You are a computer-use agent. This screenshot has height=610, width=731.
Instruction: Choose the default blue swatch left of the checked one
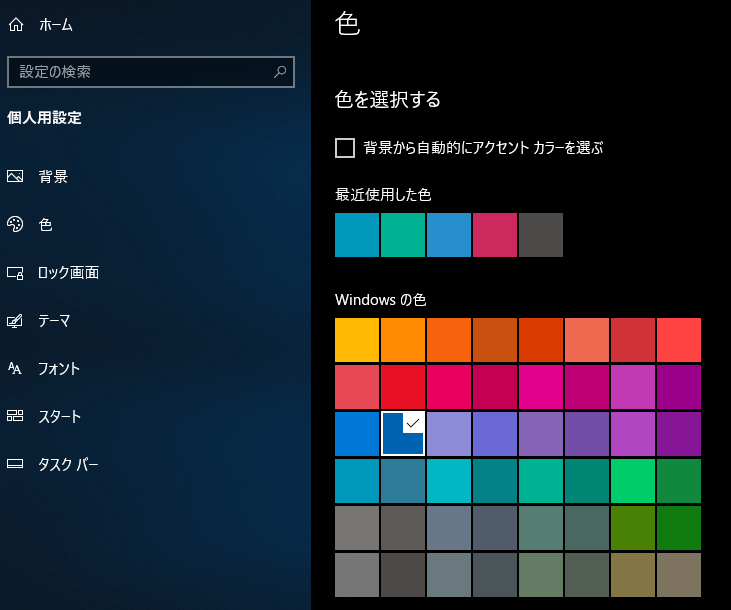357,434
